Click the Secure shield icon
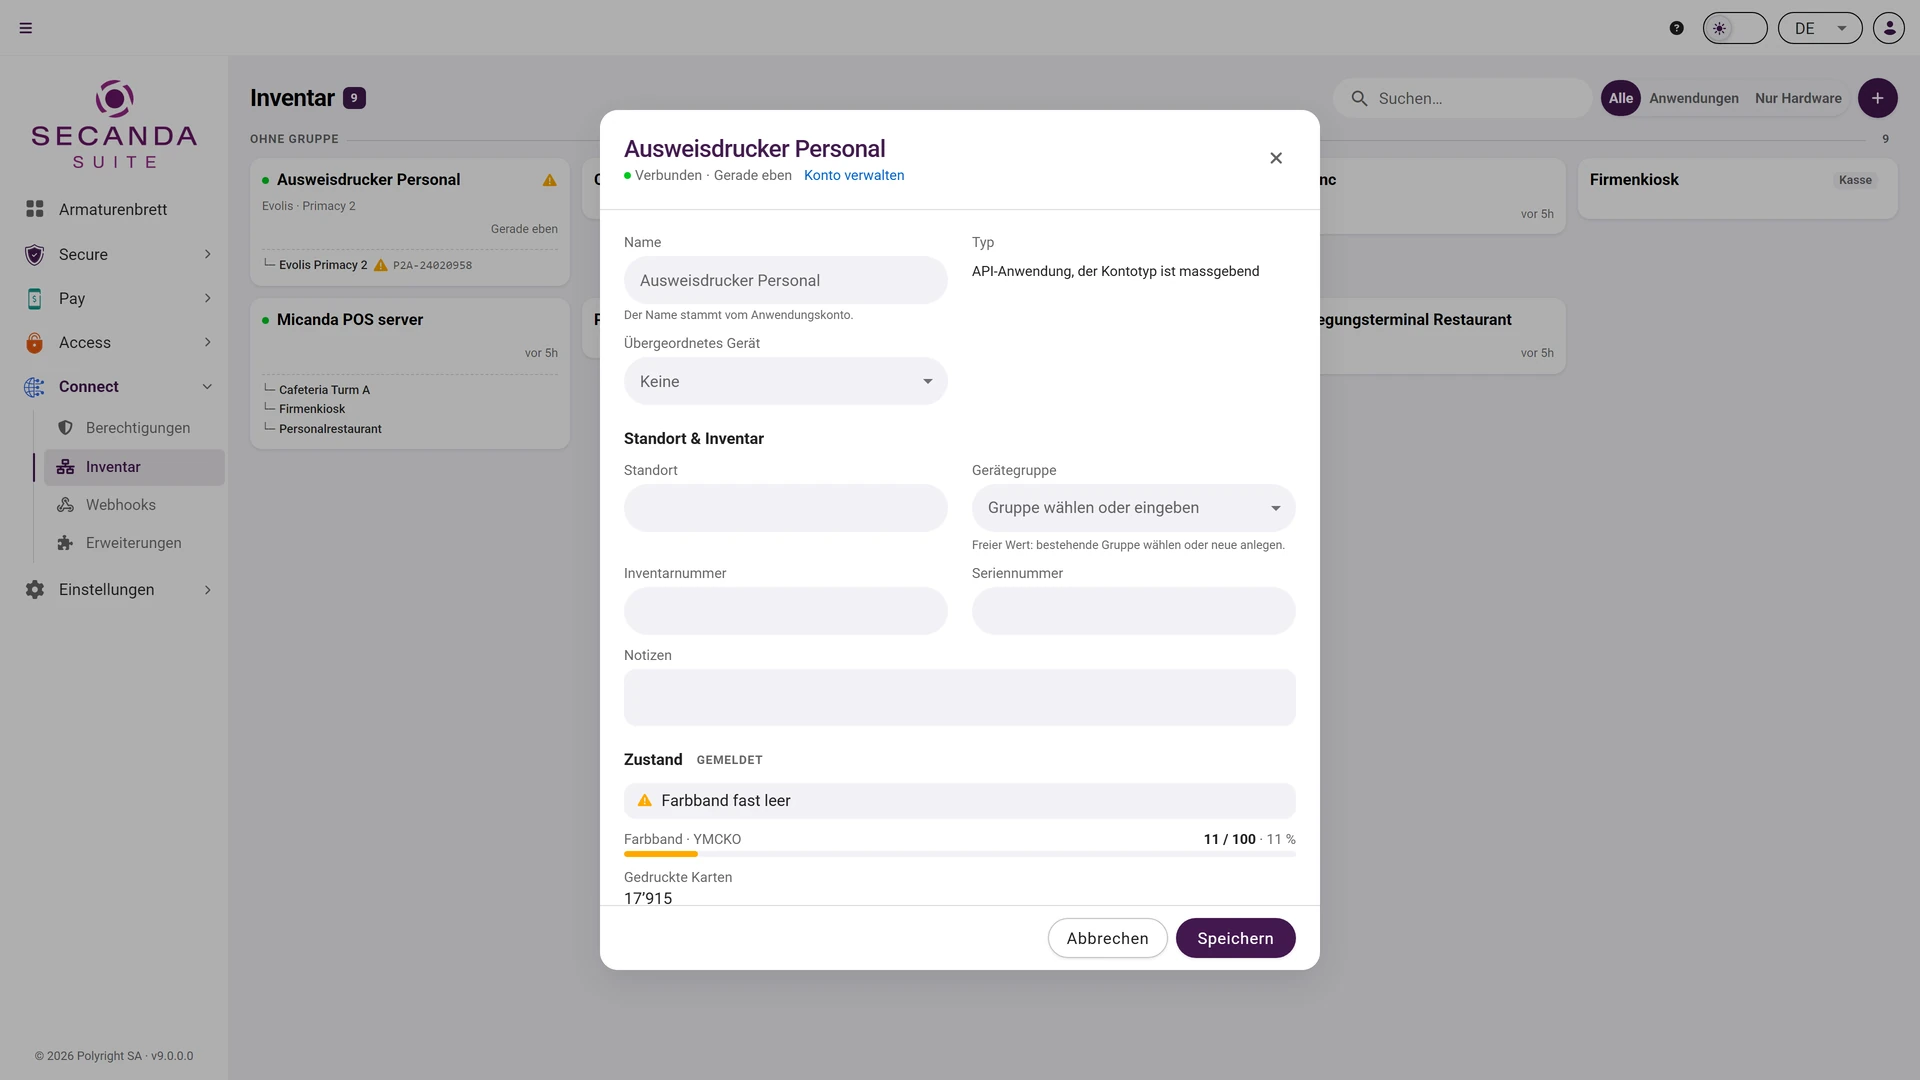Screen dimensions: 1920x1080 pyautogui.click(x=35, y=254)
